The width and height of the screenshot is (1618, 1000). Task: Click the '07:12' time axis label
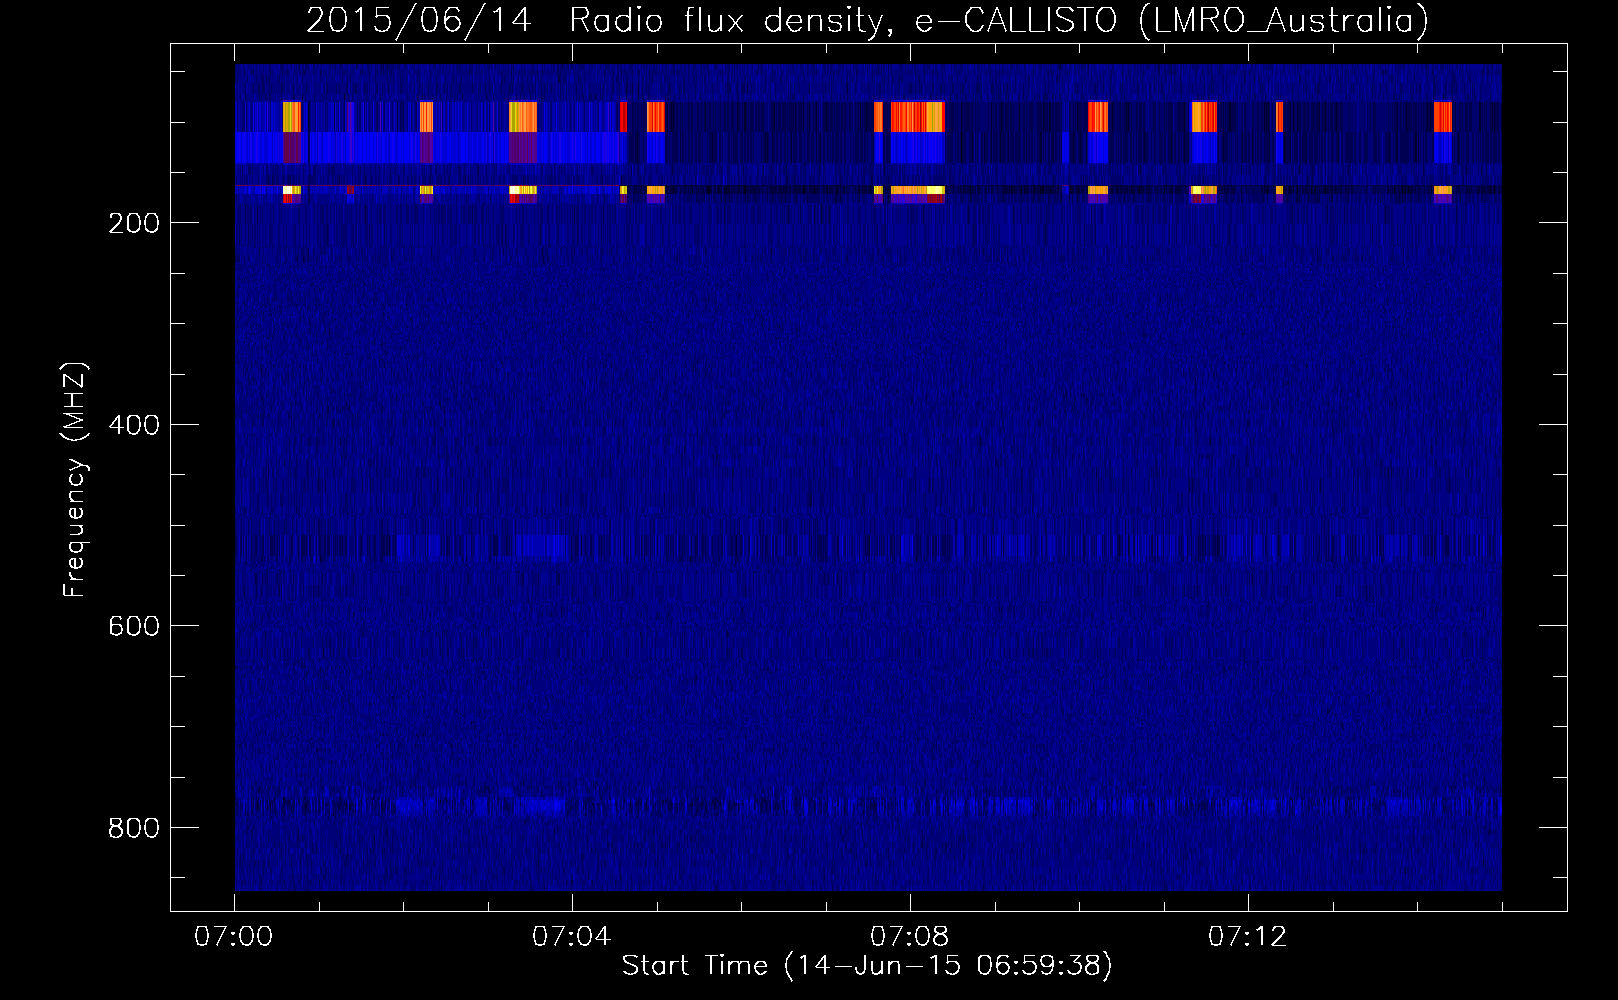(1247, 937)
